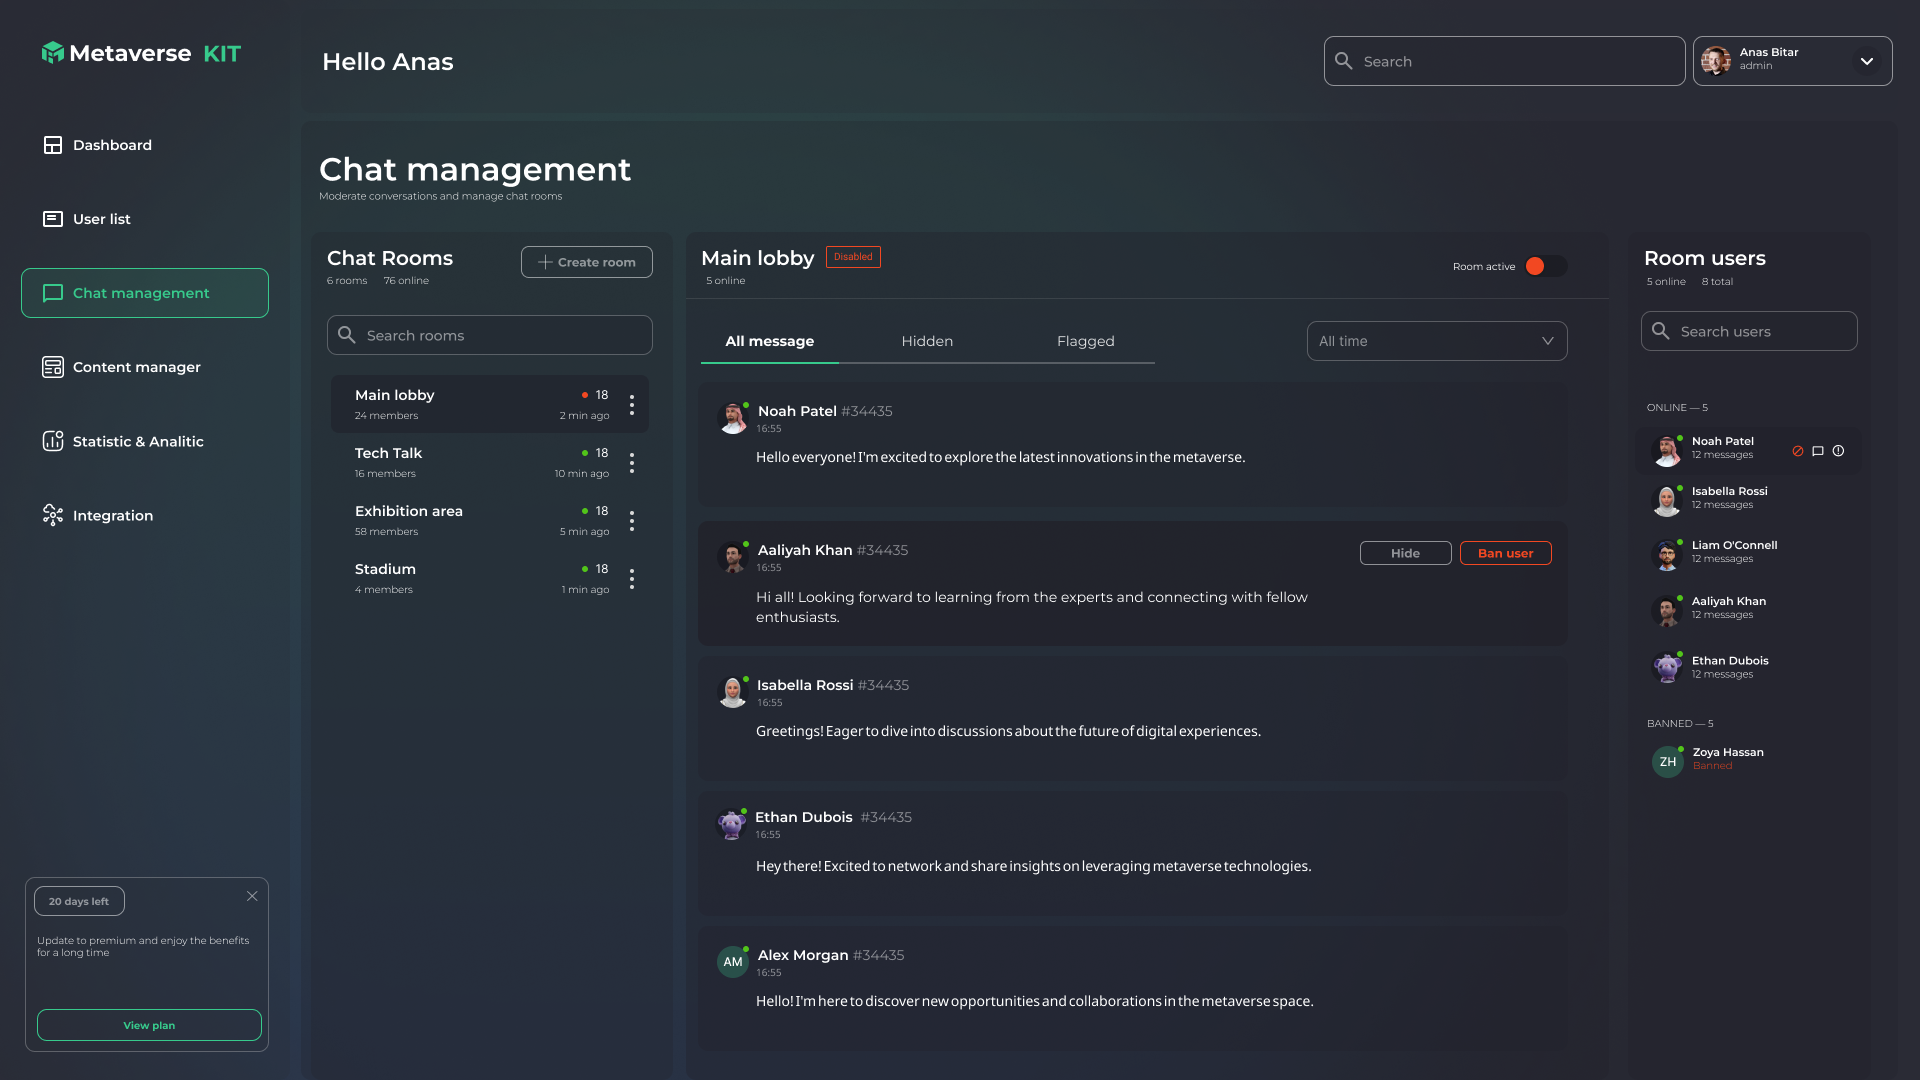
Task: Click the warning icon beside Noah Patel
Action: pos(1838,451)
